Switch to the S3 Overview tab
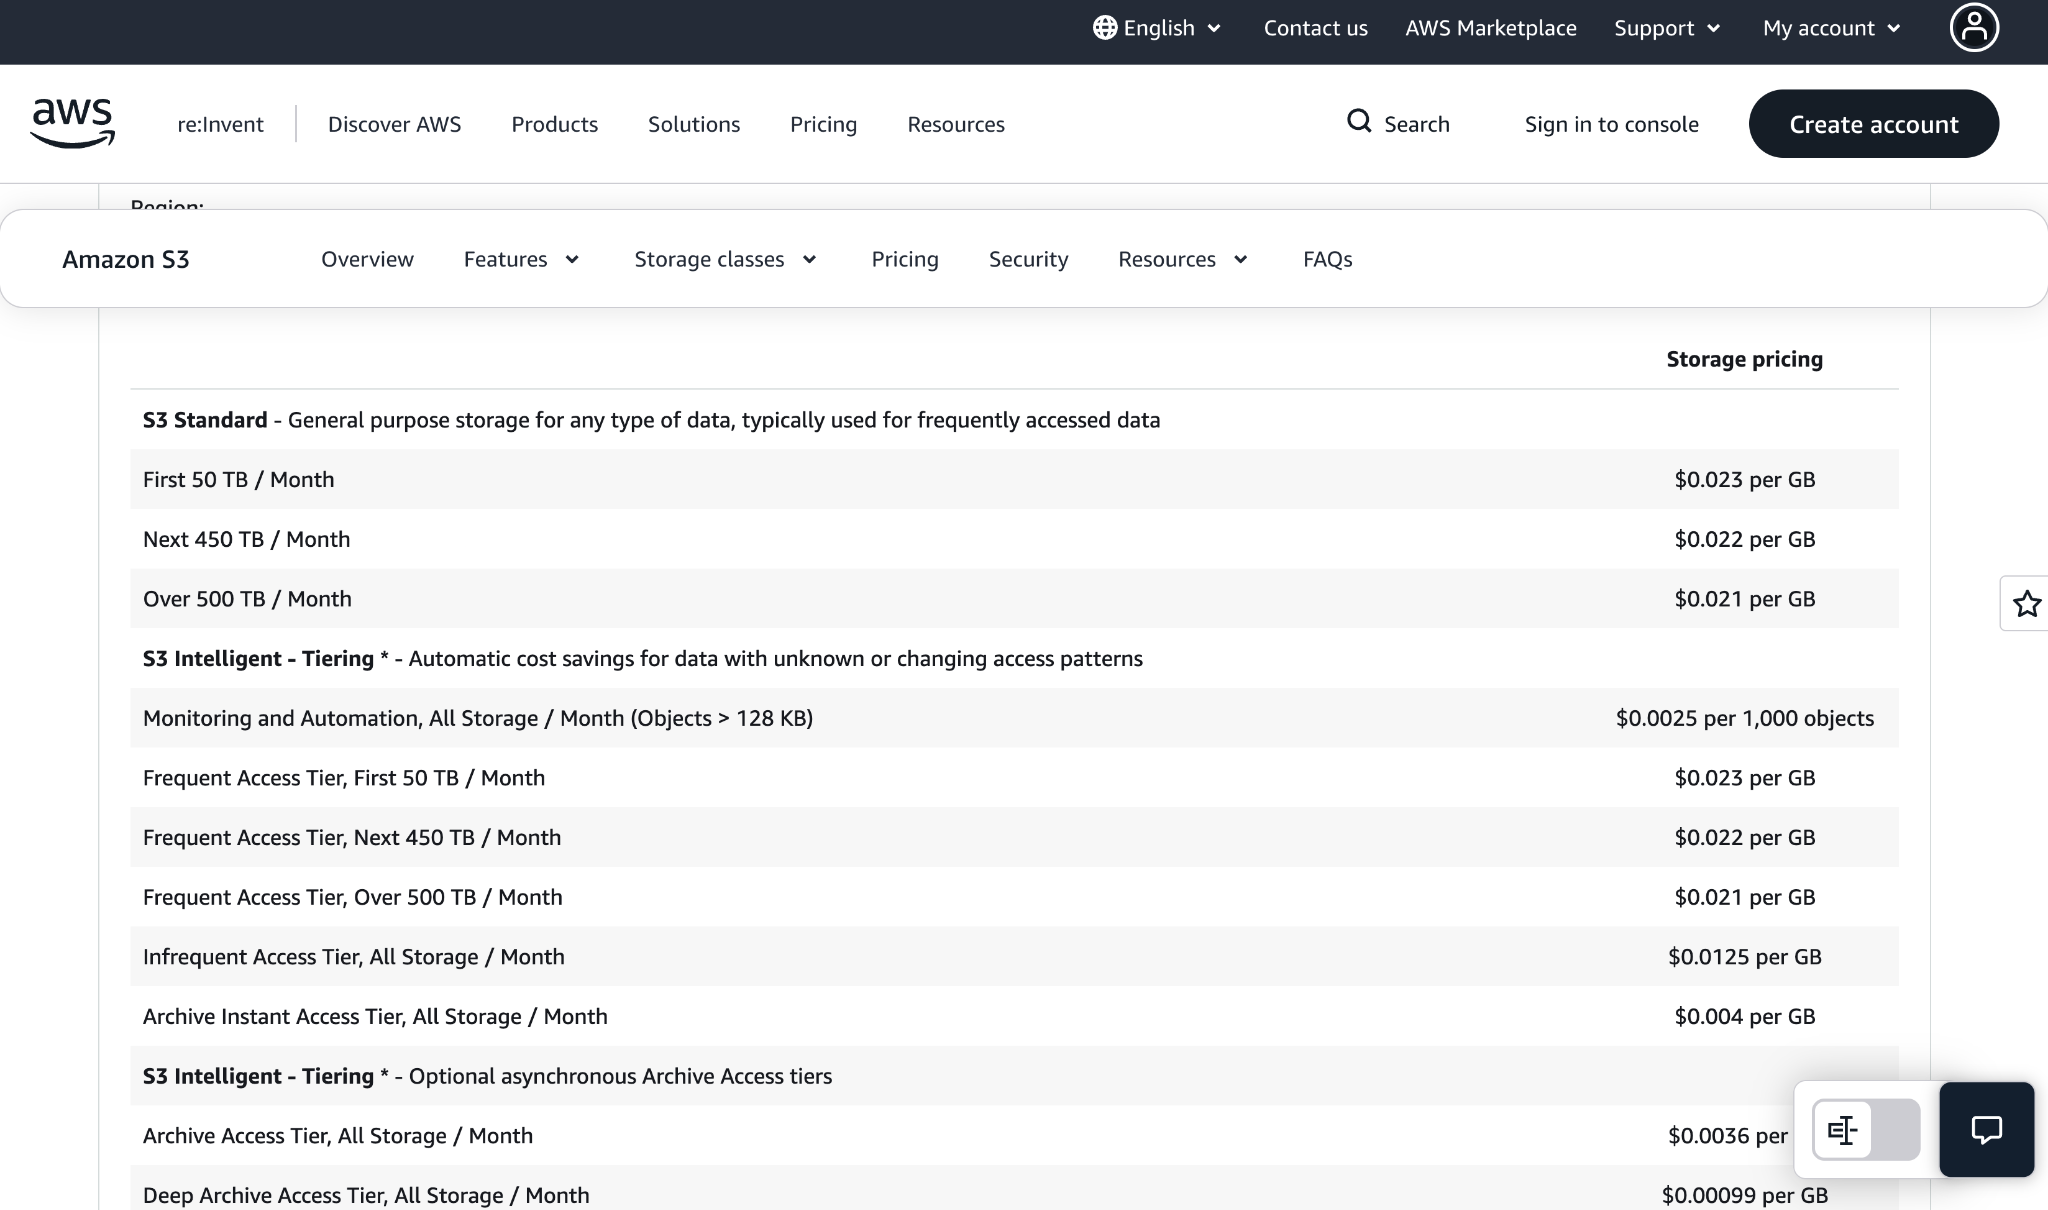Image resolution: width=2048 pixels, height=1210 pixels. [x=367, y=259]
